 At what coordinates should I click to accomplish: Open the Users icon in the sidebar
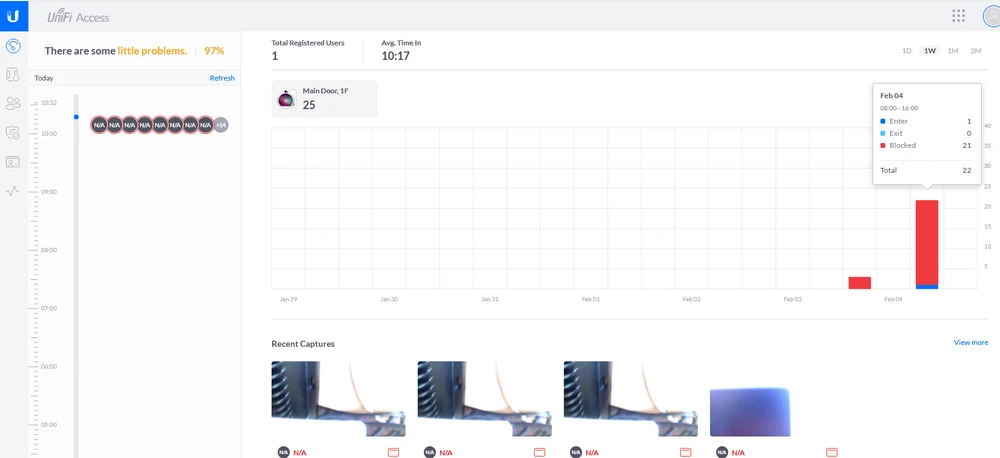point(13,103)
